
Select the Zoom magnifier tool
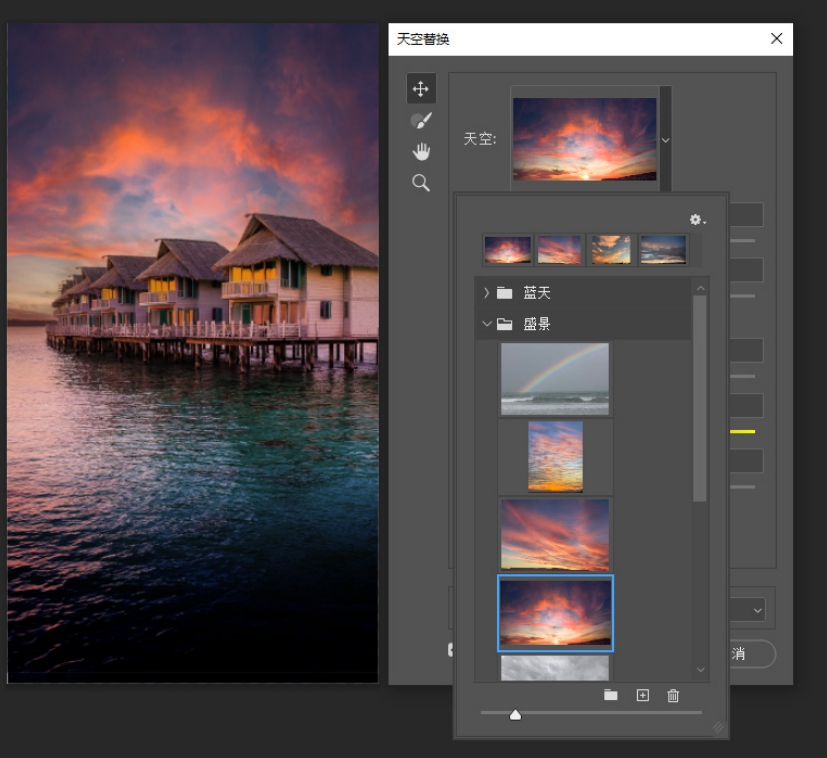coord(421,183)
